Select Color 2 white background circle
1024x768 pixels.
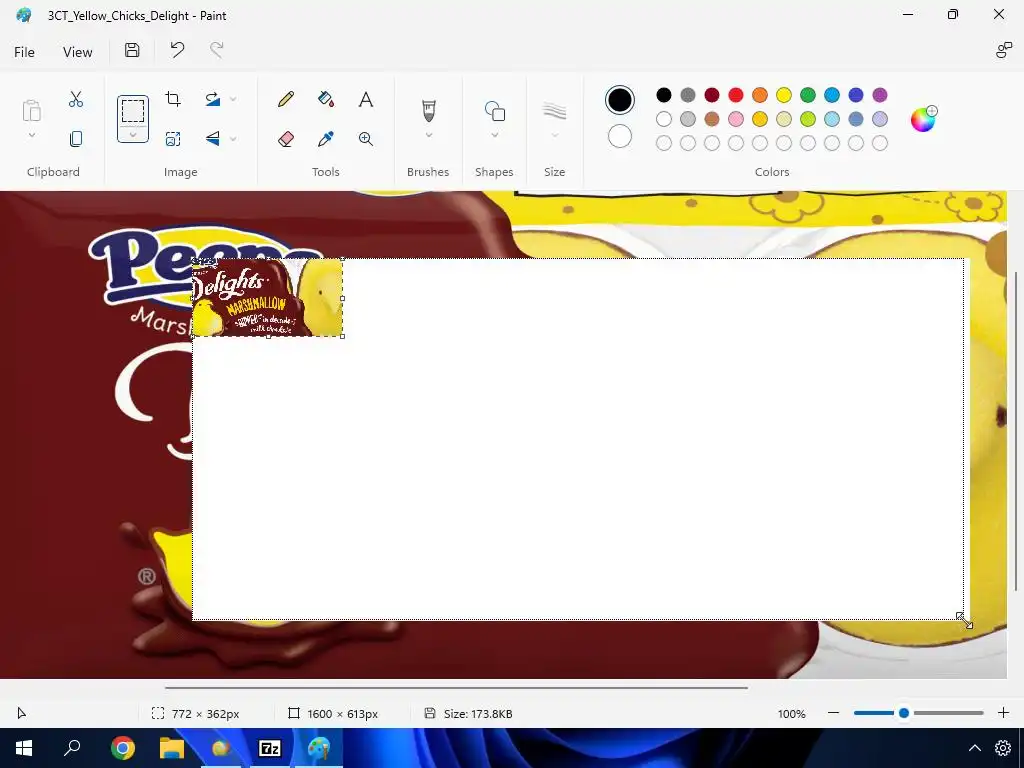pos(620,136)
